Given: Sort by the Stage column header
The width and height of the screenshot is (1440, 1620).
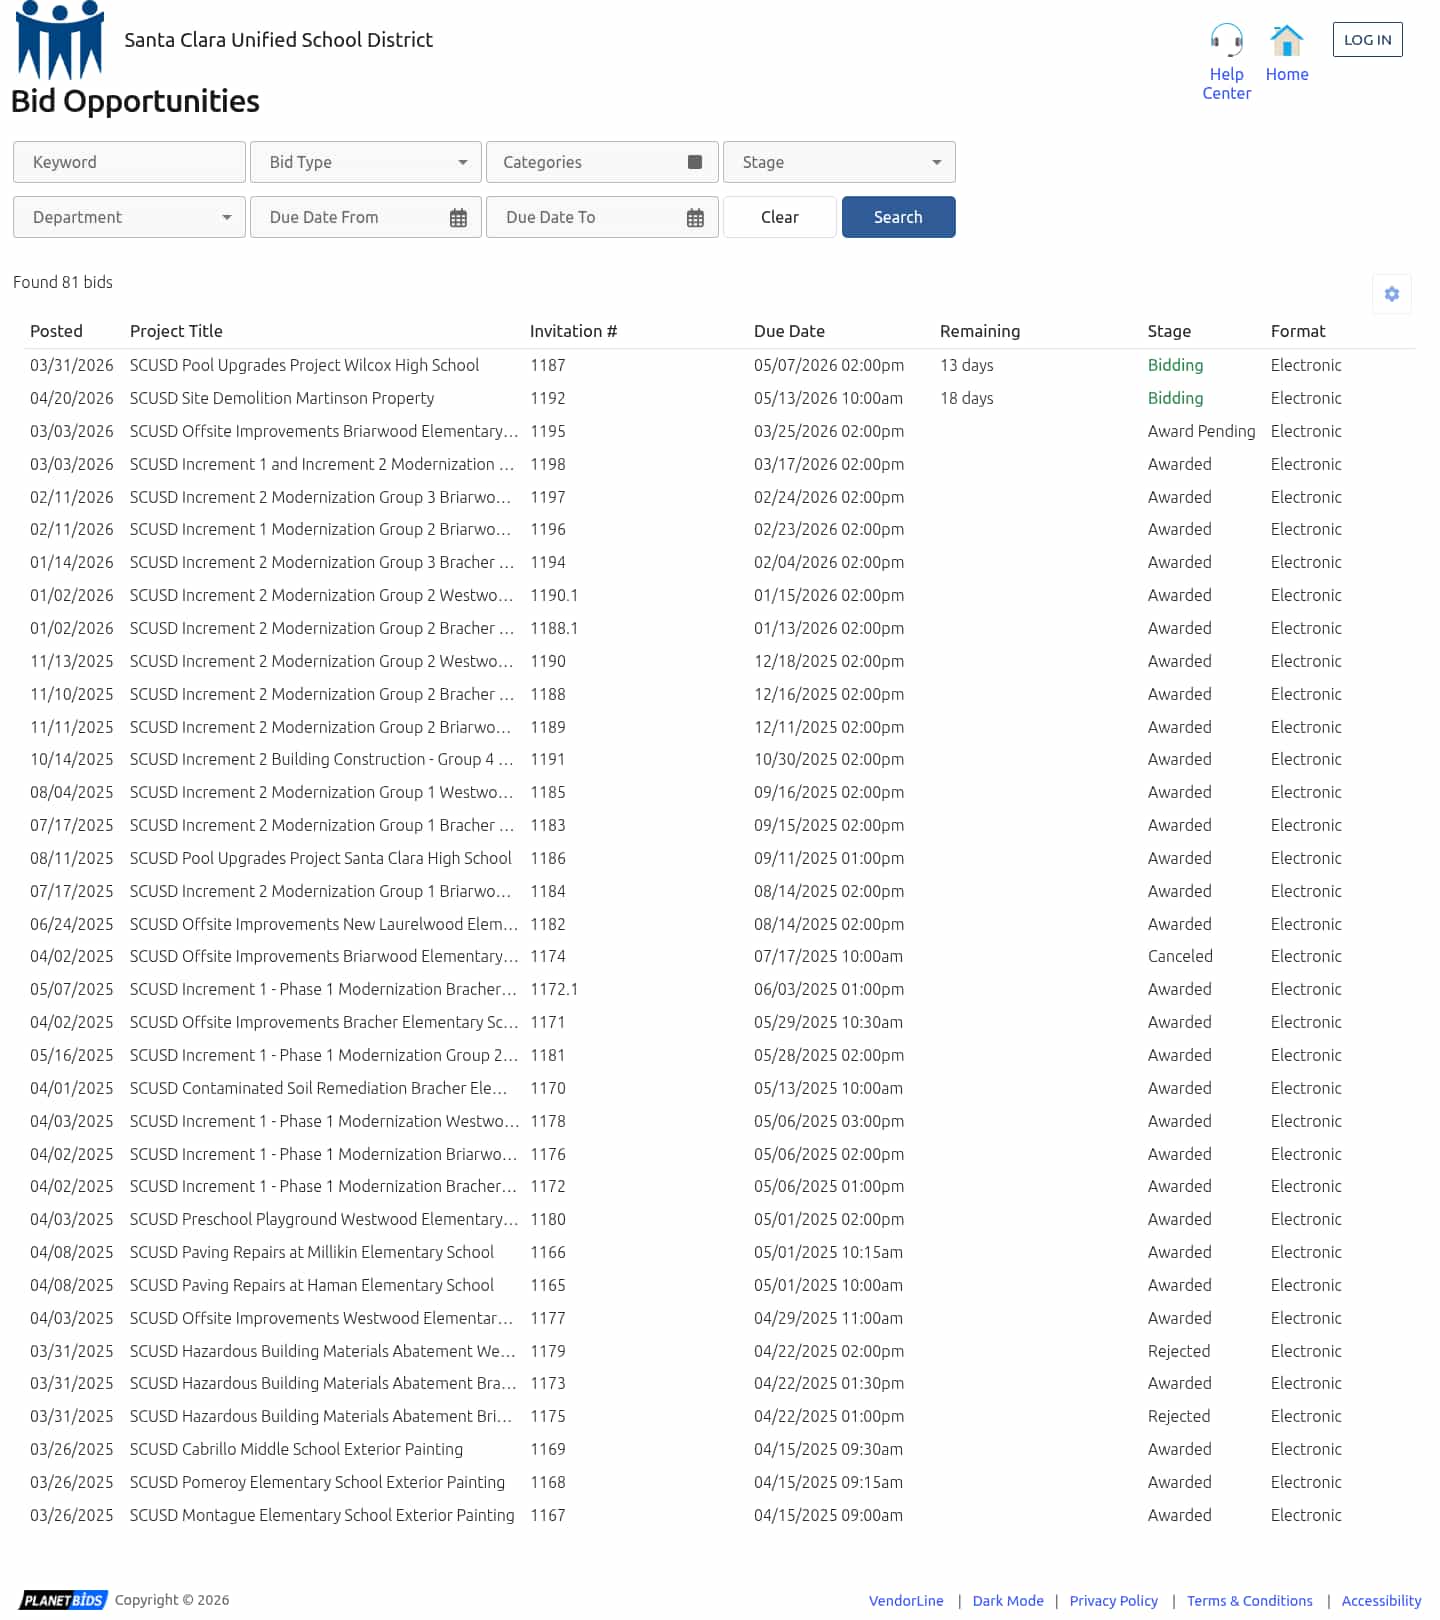Looking at the screenshot, I should pos(1169,331).
